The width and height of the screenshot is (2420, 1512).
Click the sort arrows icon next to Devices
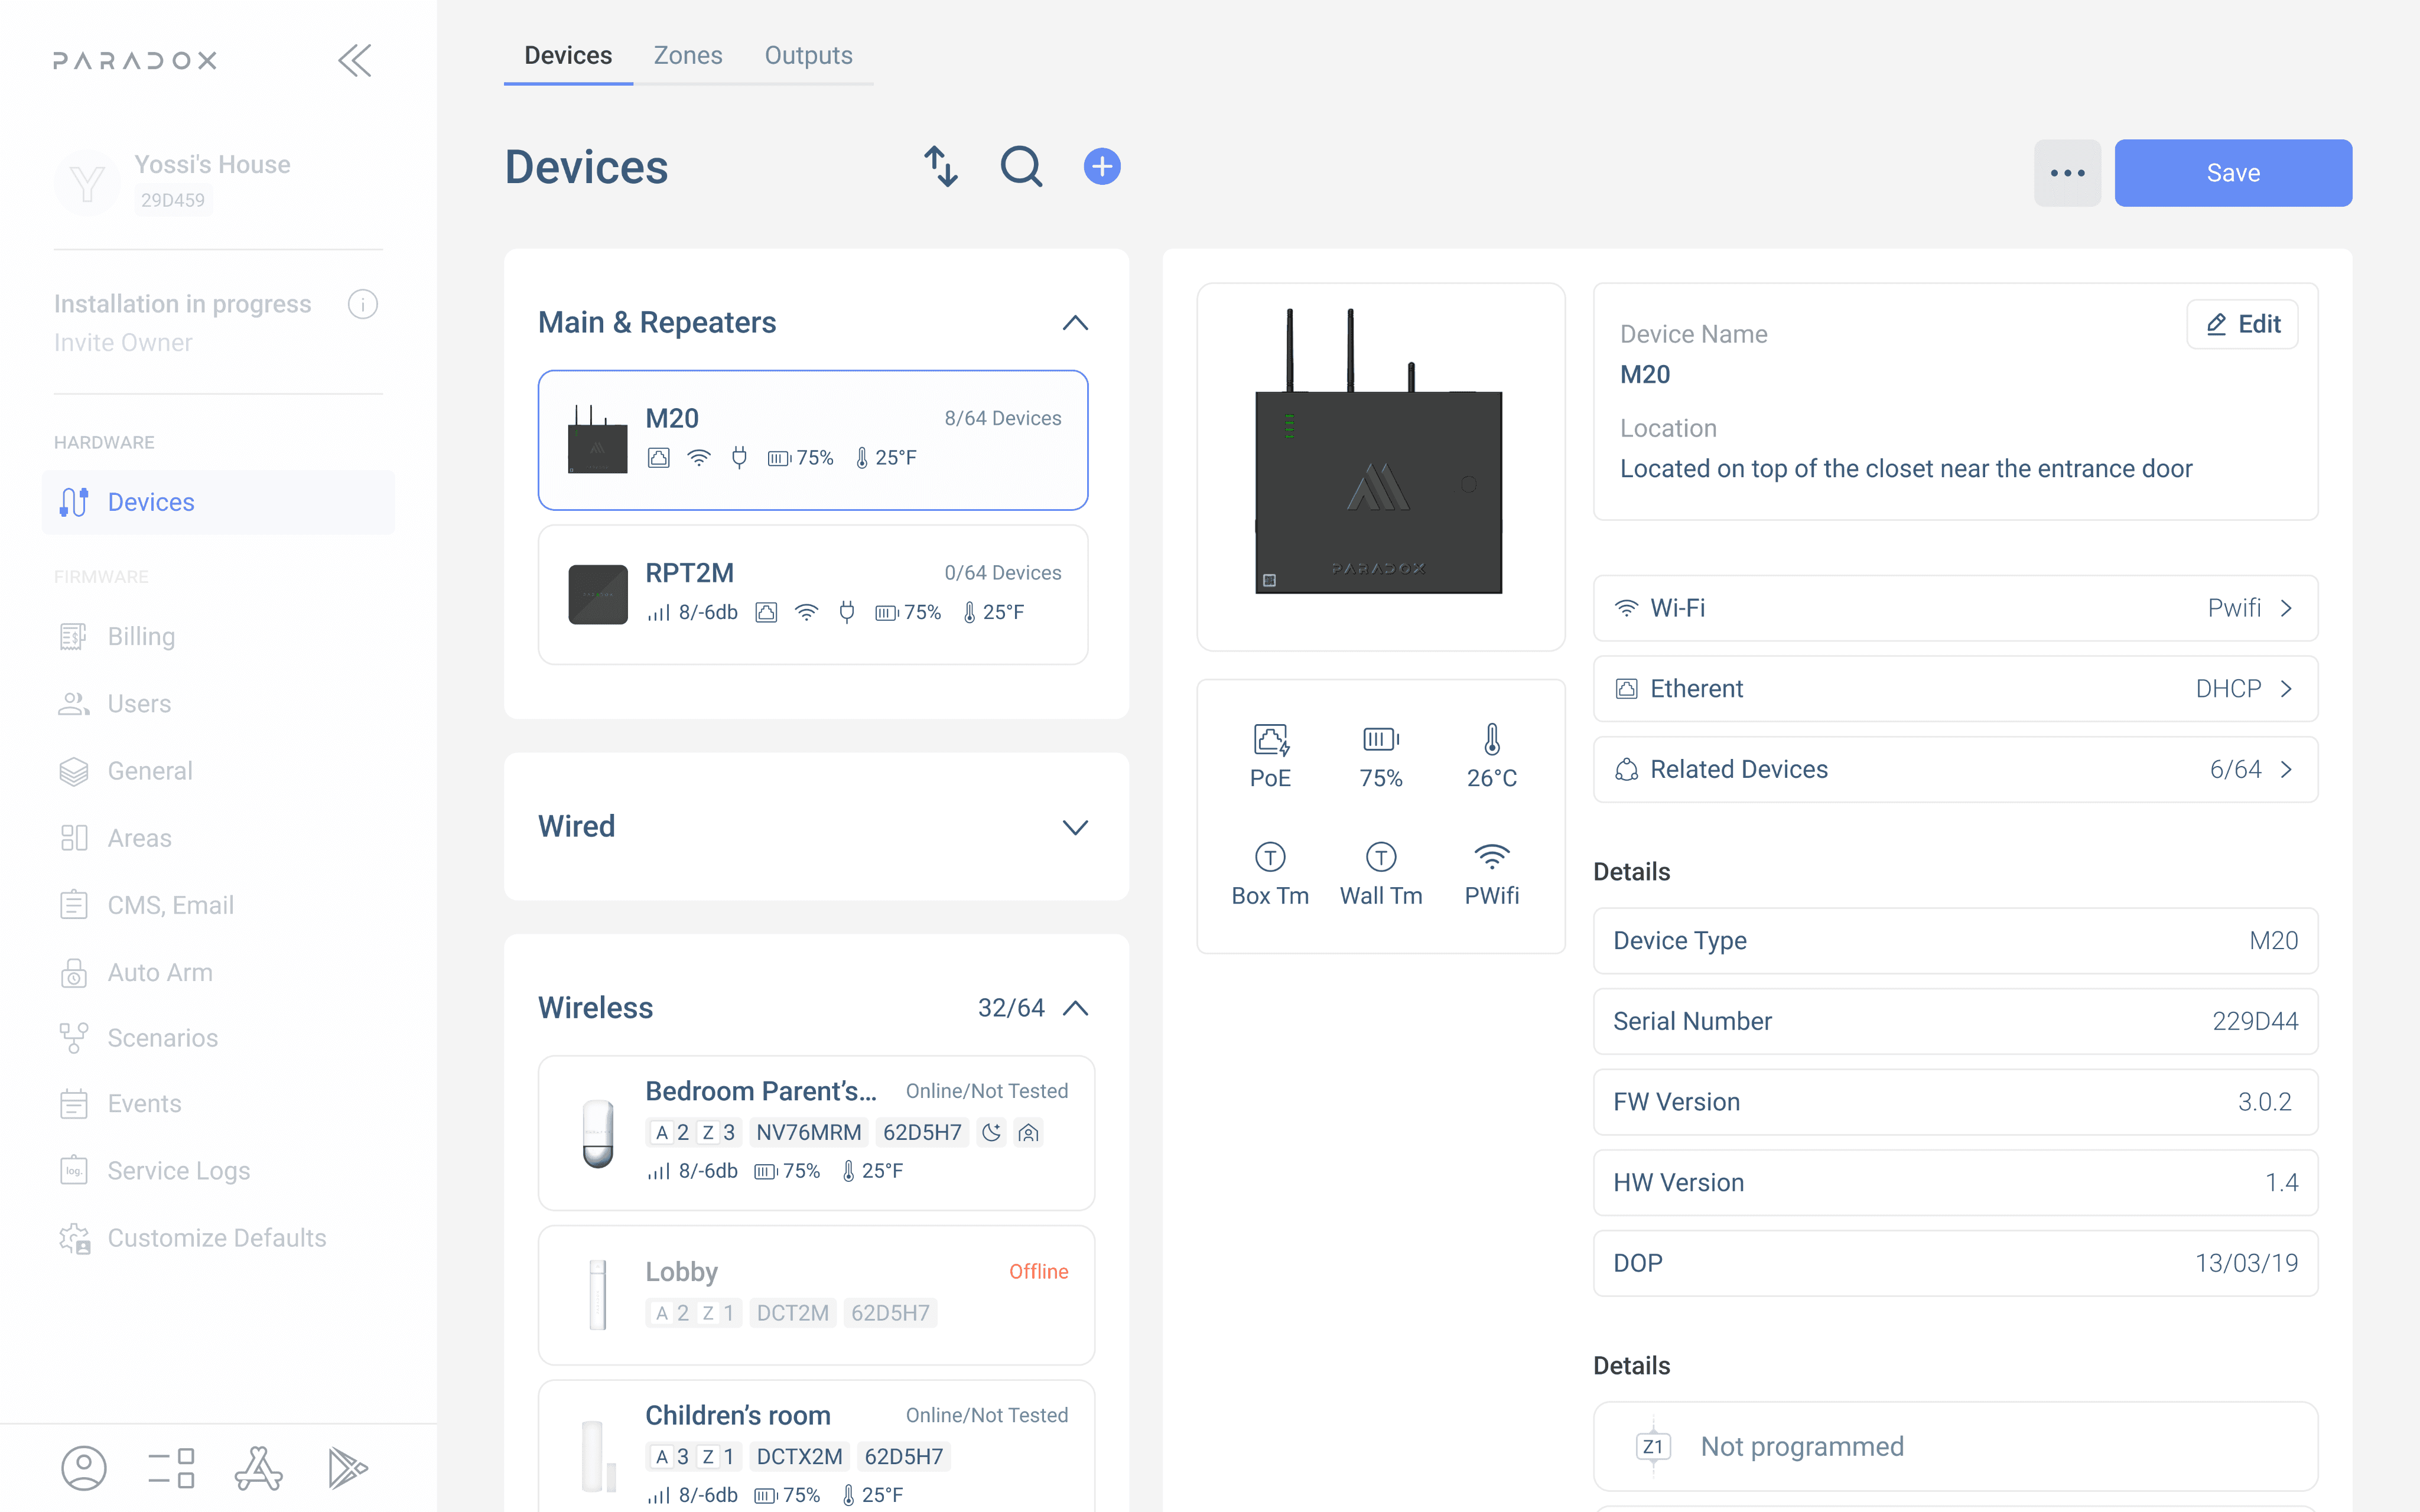(x=940, y=167)
